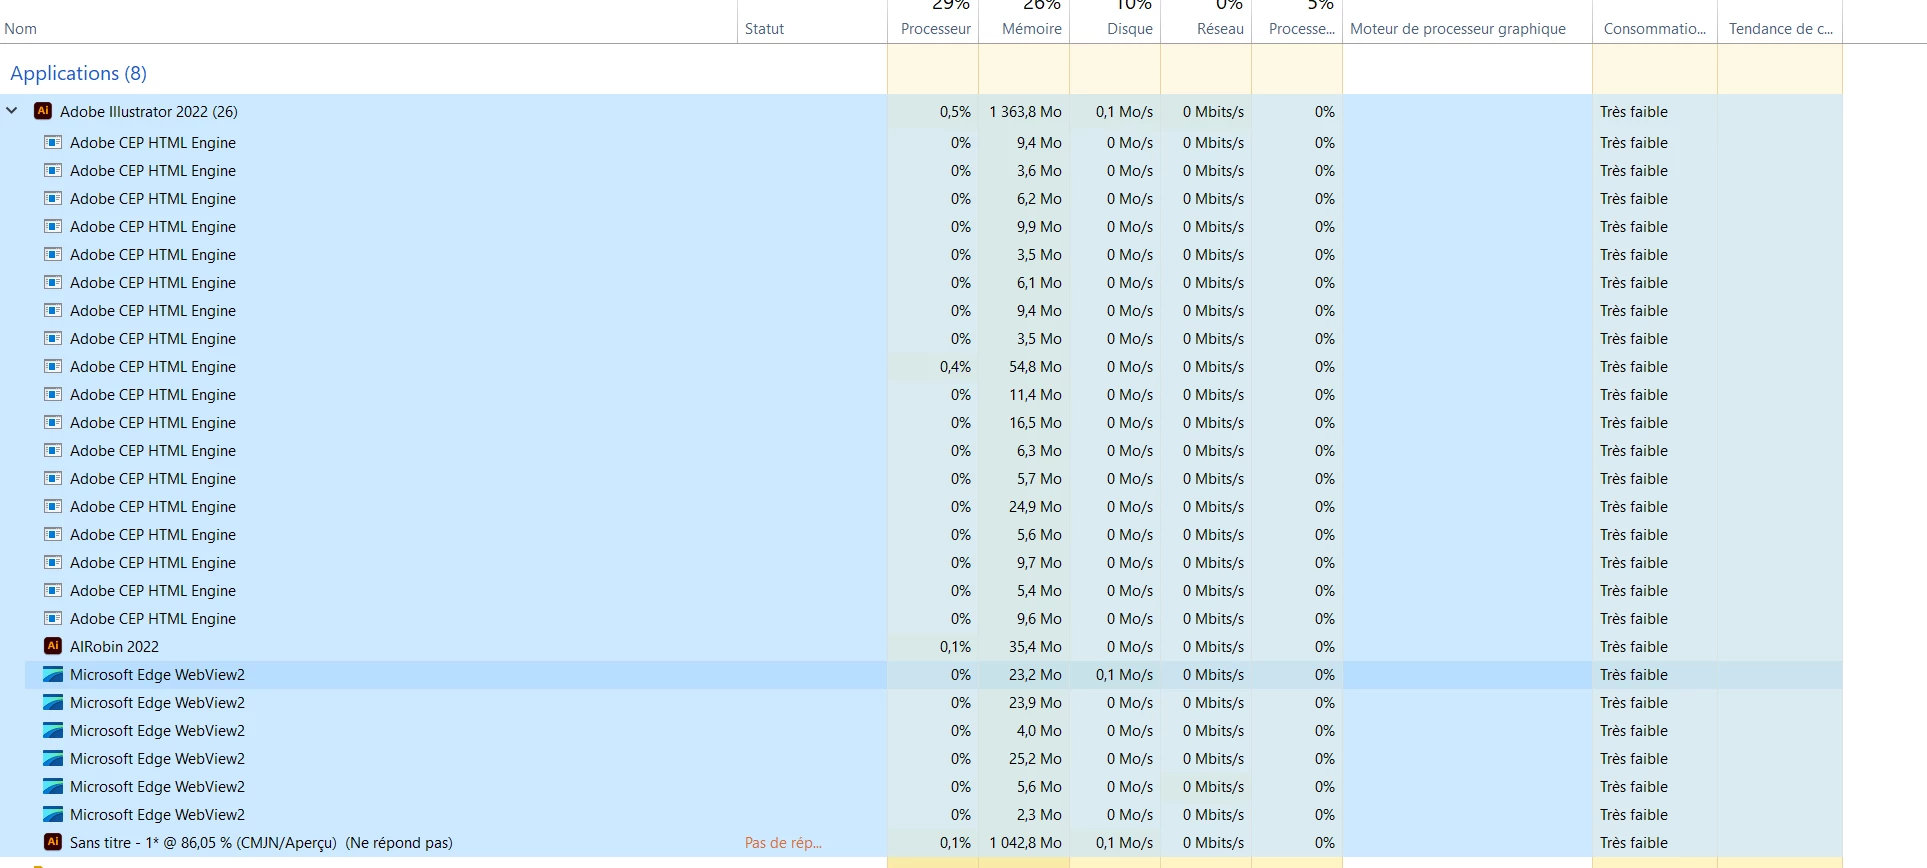Click the icon of the CEP HTML Engine using 9,7 Mo
This screenshot has height=868, width=1927.
pyautogui.click(x=53, y=562)
